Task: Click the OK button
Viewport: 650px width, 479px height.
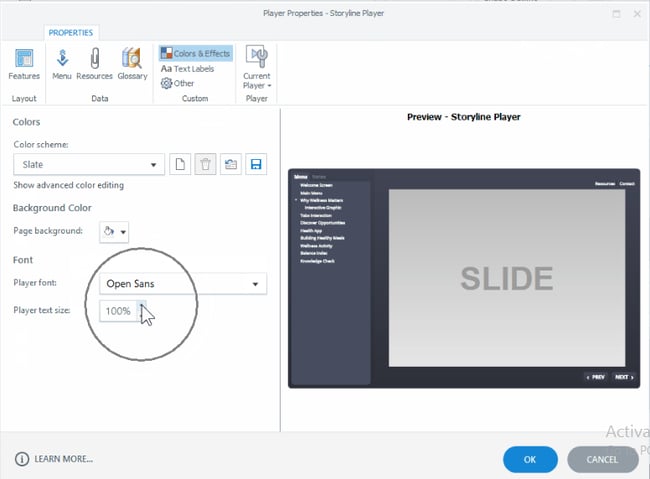Action: pos(530,460)
